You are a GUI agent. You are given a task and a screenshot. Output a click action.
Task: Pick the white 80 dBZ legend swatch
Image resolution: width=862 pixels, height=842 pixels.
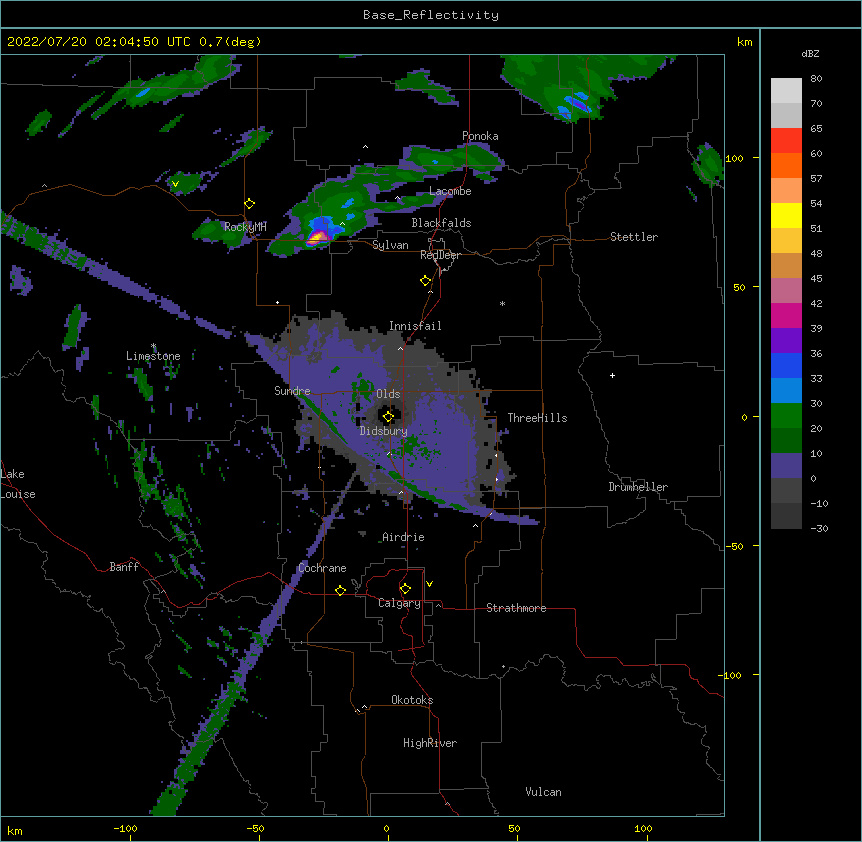[786, 91]
